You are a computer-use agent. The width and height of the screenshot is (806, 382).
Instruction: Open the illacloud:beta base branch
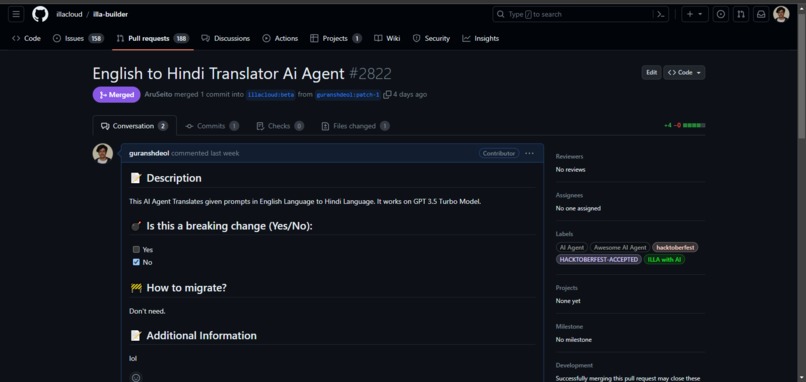(271, 95)
